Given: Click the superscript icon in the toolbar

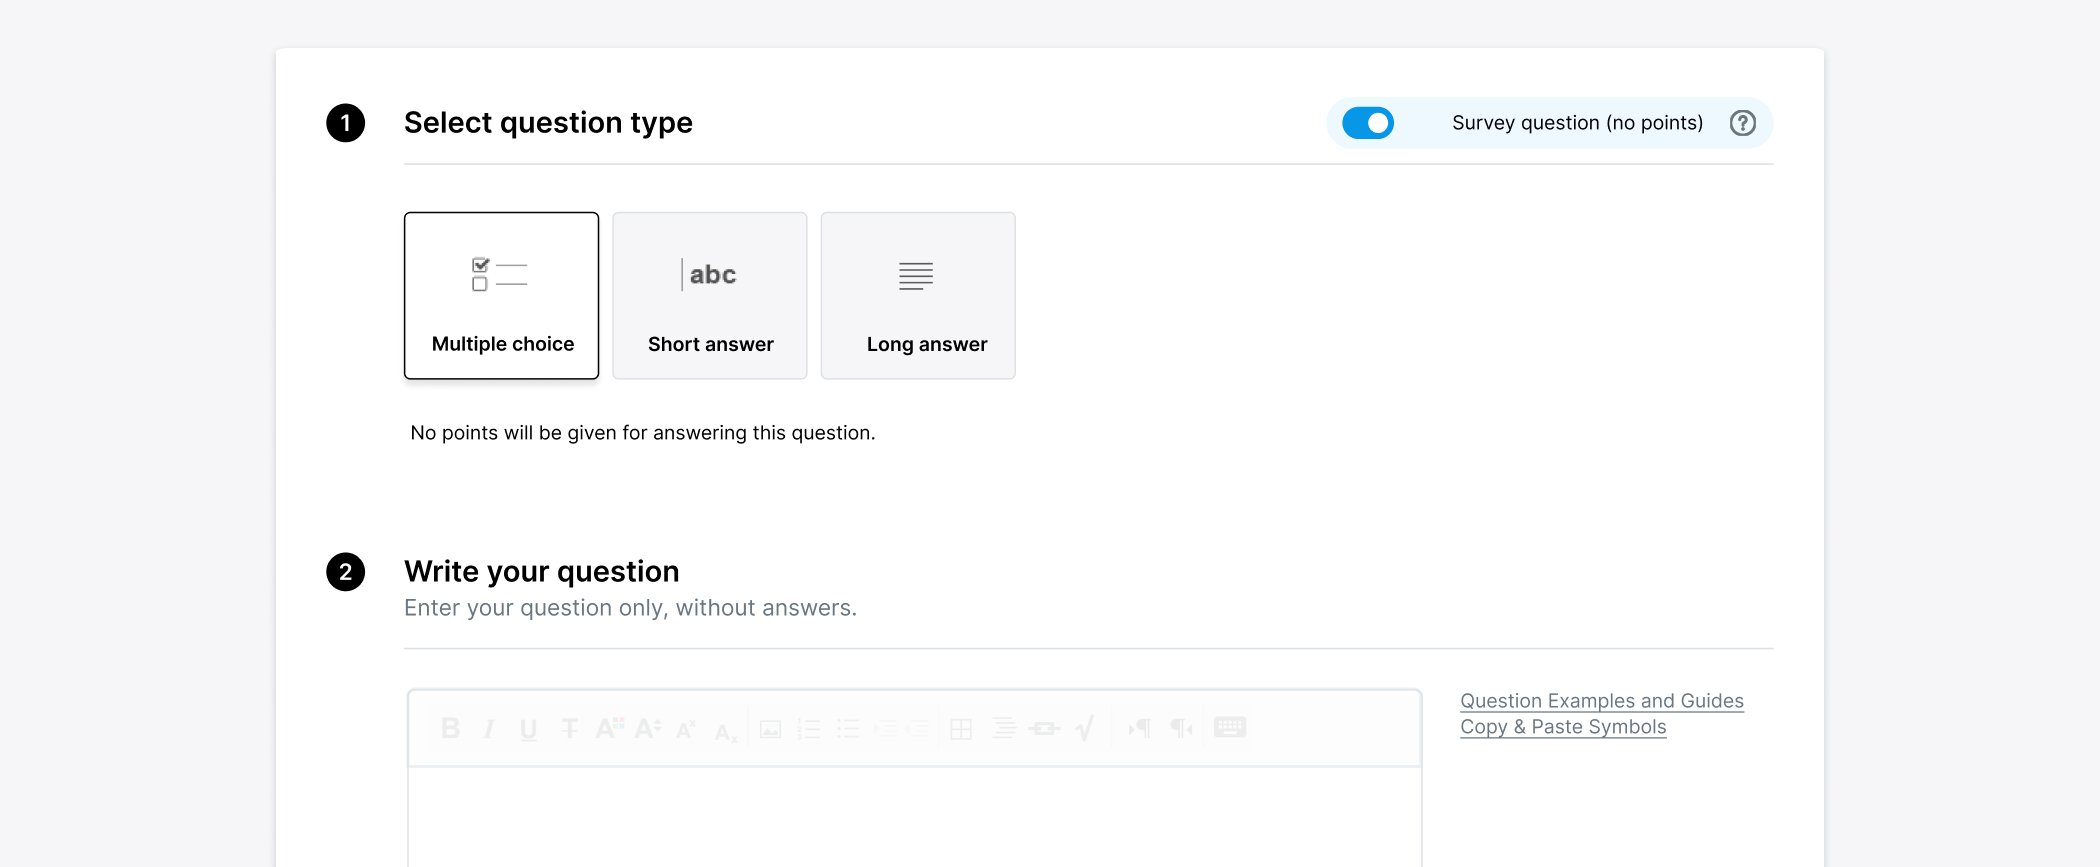Looking at the screenshot, I should click(686, 728).
